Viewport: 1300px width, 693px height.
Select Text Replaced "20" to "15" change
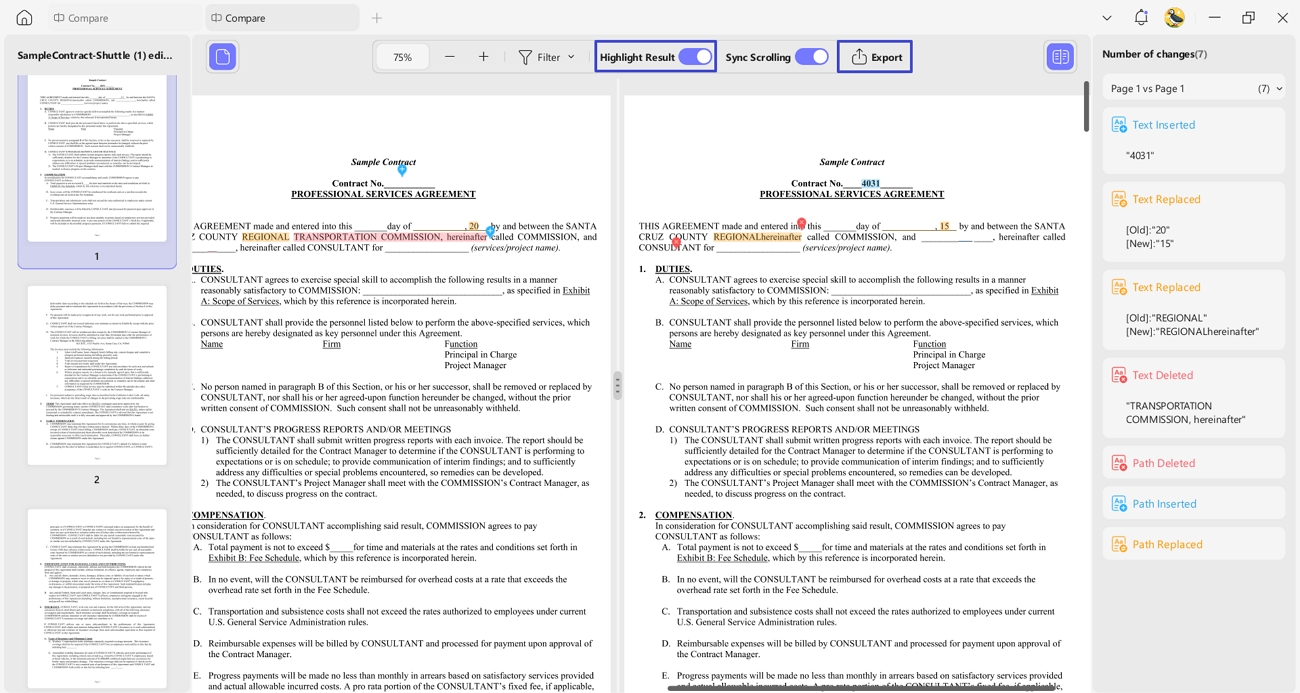[x=1194, y=220]
